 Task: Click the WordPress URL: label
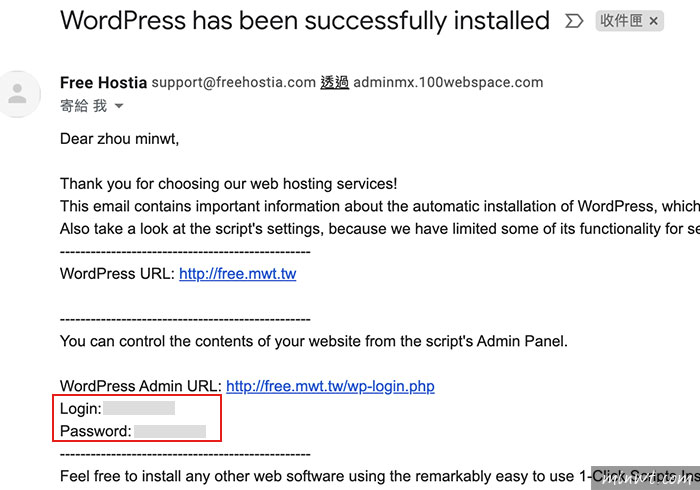pos(117,274)
